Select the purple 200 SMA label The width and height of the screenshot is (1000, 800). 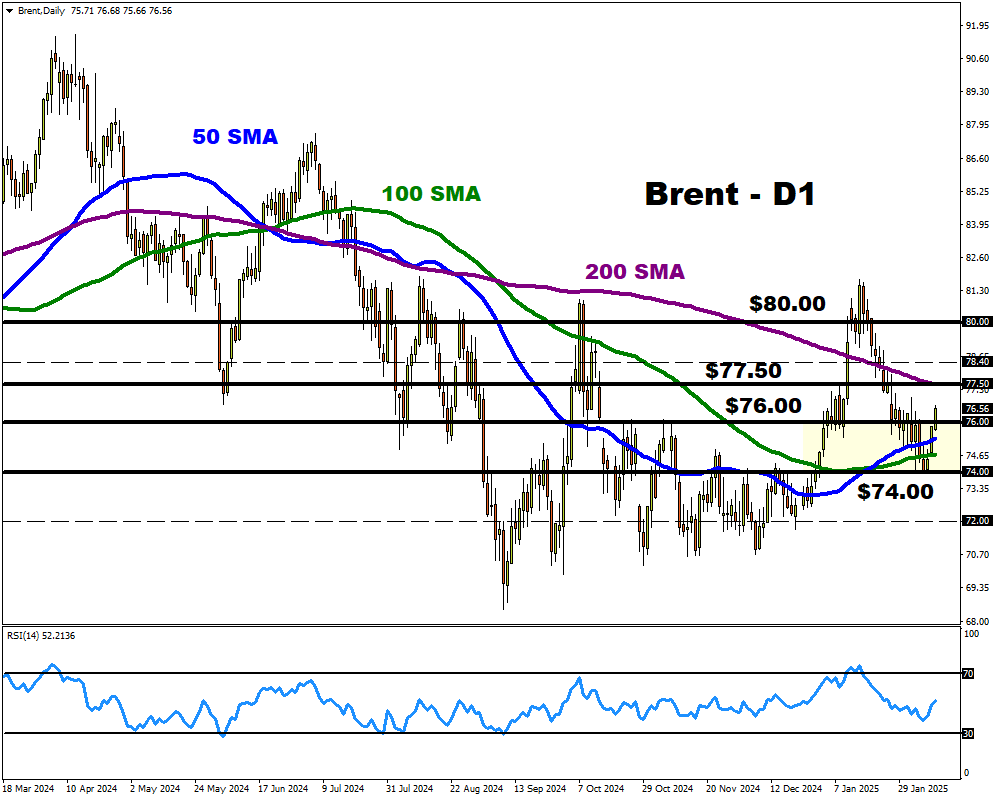pos(635,271)
